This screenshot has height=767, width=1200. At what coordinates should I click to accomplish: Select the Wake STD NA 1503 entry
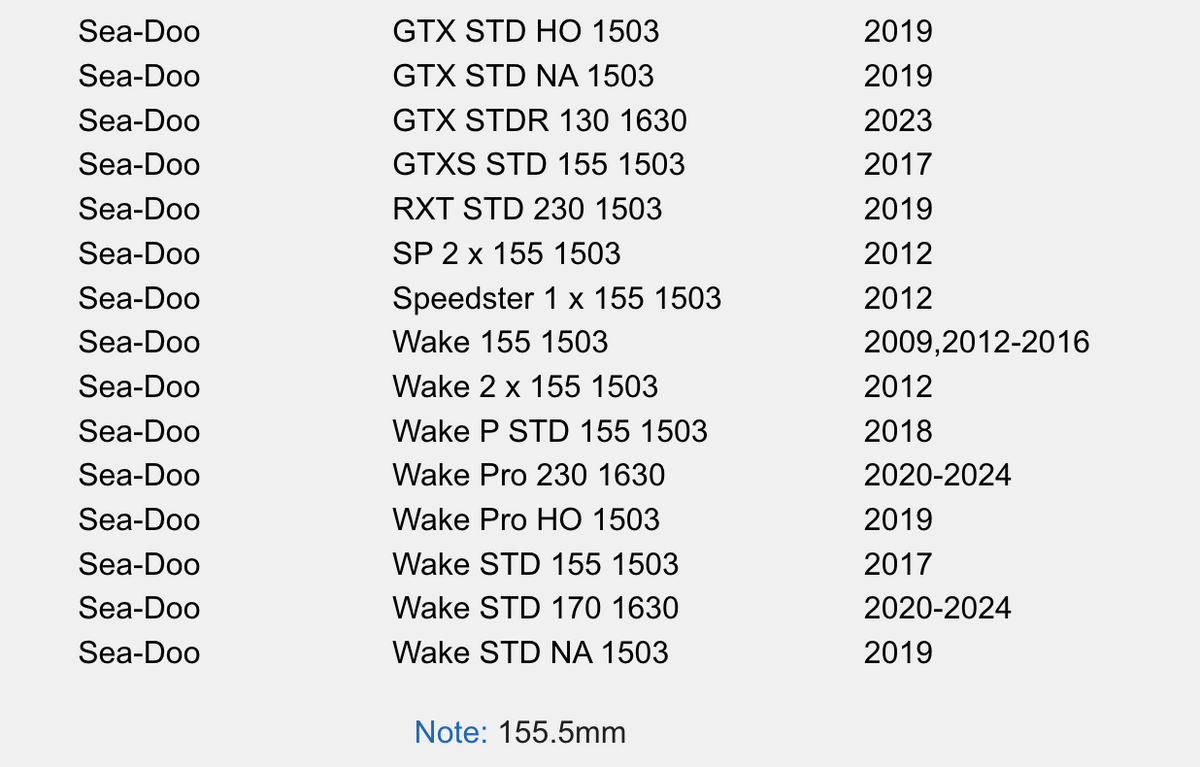pyautogui.click(x=530, y=653)
